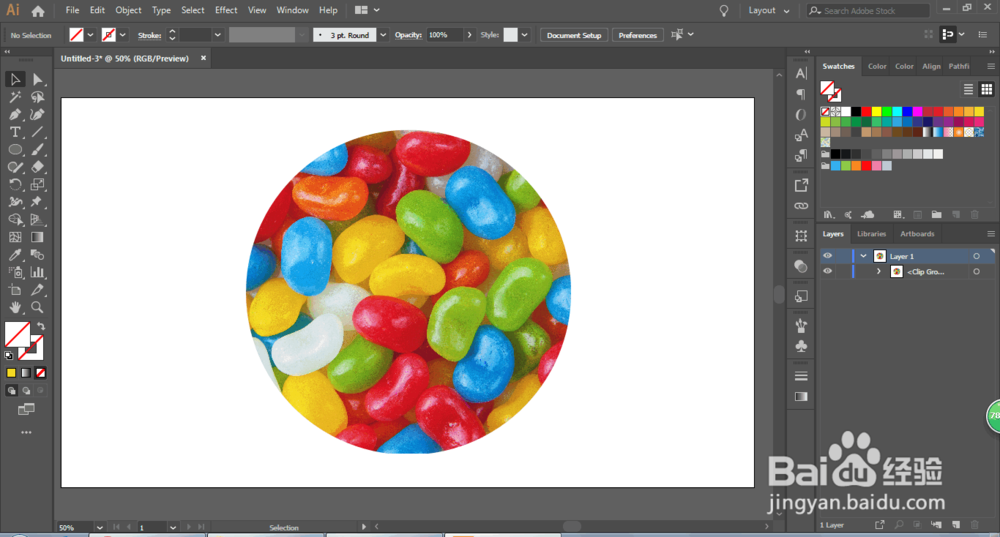1000x537 pixels.
Task: Select the Column Graph tool
Action: (38, 272)
